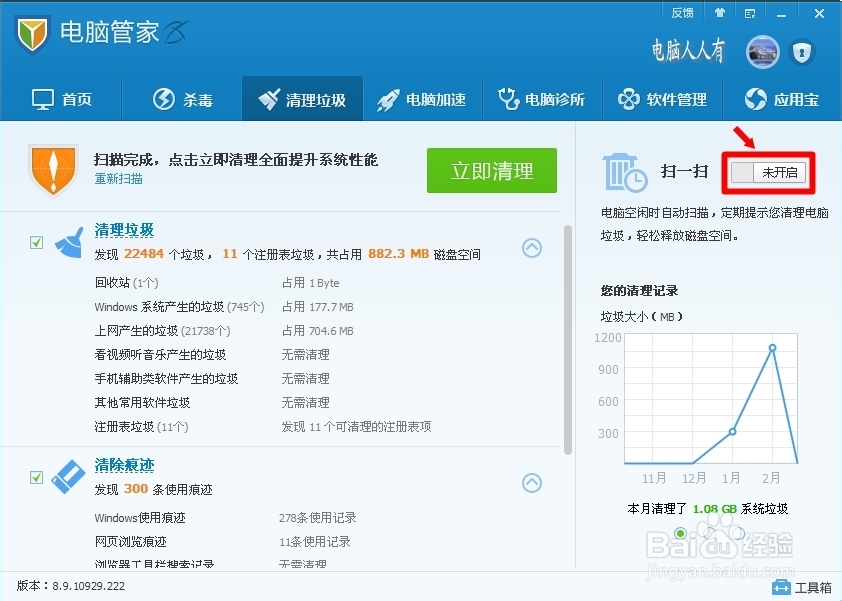Screen dimensions: 842x601
Task: Open the 软件管理 tab
Action: point(662,99)
